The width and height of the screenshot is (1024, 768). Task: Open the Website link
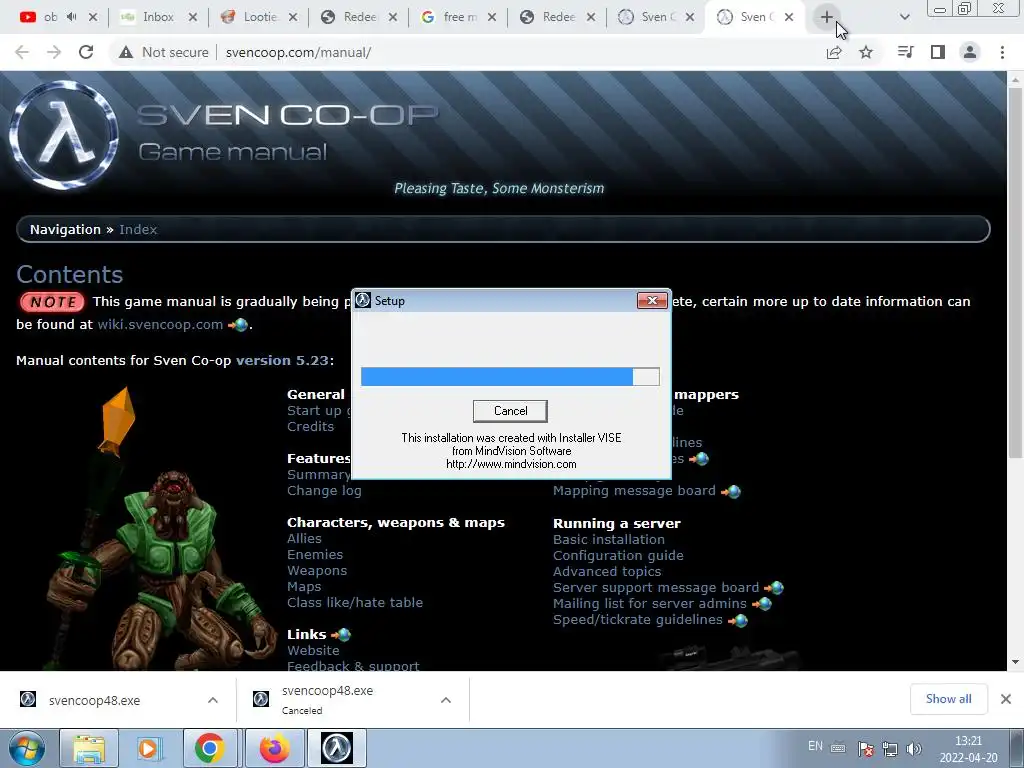pos(313,650)
